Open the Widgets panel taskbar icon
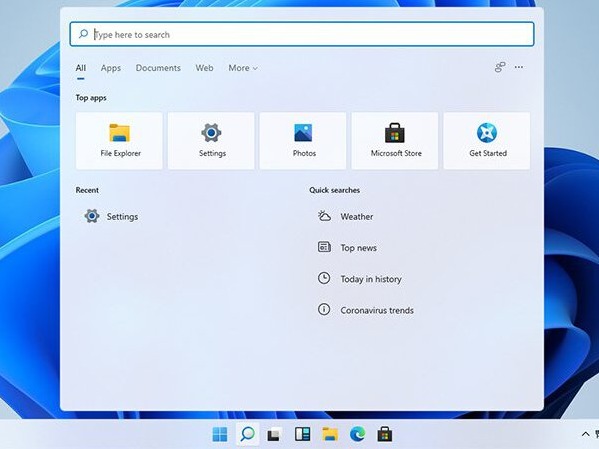The height and width of the screenshot is (449, 599). point(302,434)
